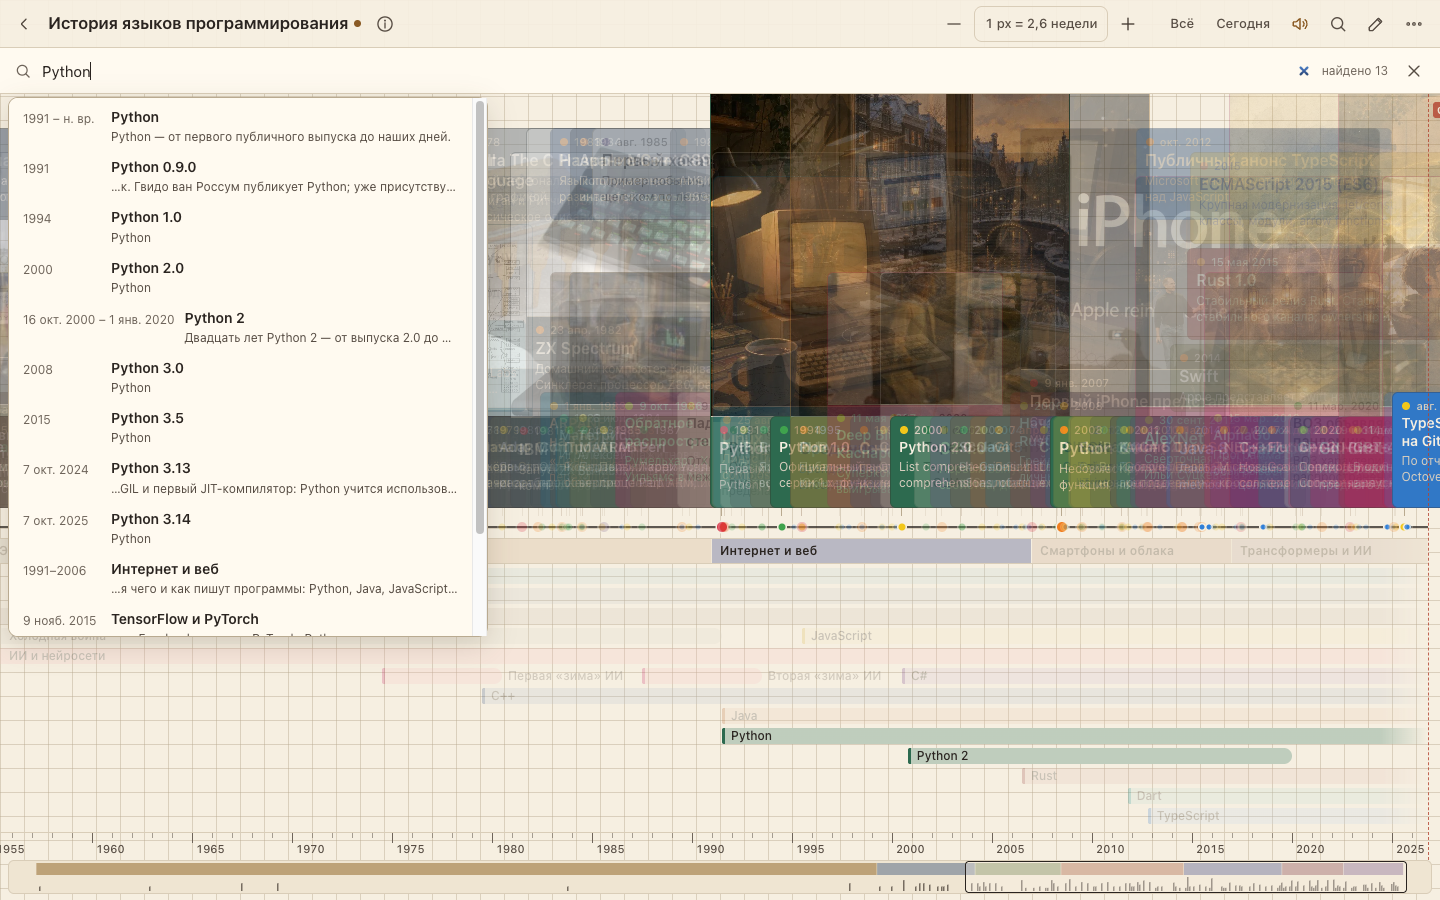The height and width of the screenshot is (900, 1440).
Task: Select the Интернет и веб era band
Action: pos(871,551)
